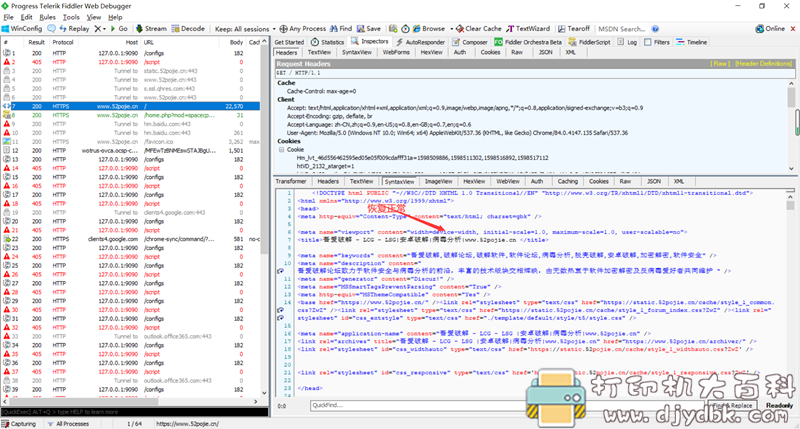
Task: Switch to the Get Started tab
Action: [289, 42]
